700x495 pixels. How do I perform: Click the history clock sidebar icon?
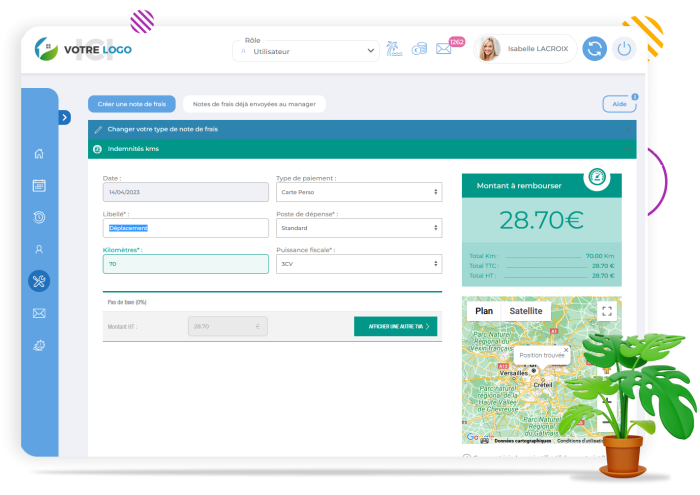pos(39,217)
